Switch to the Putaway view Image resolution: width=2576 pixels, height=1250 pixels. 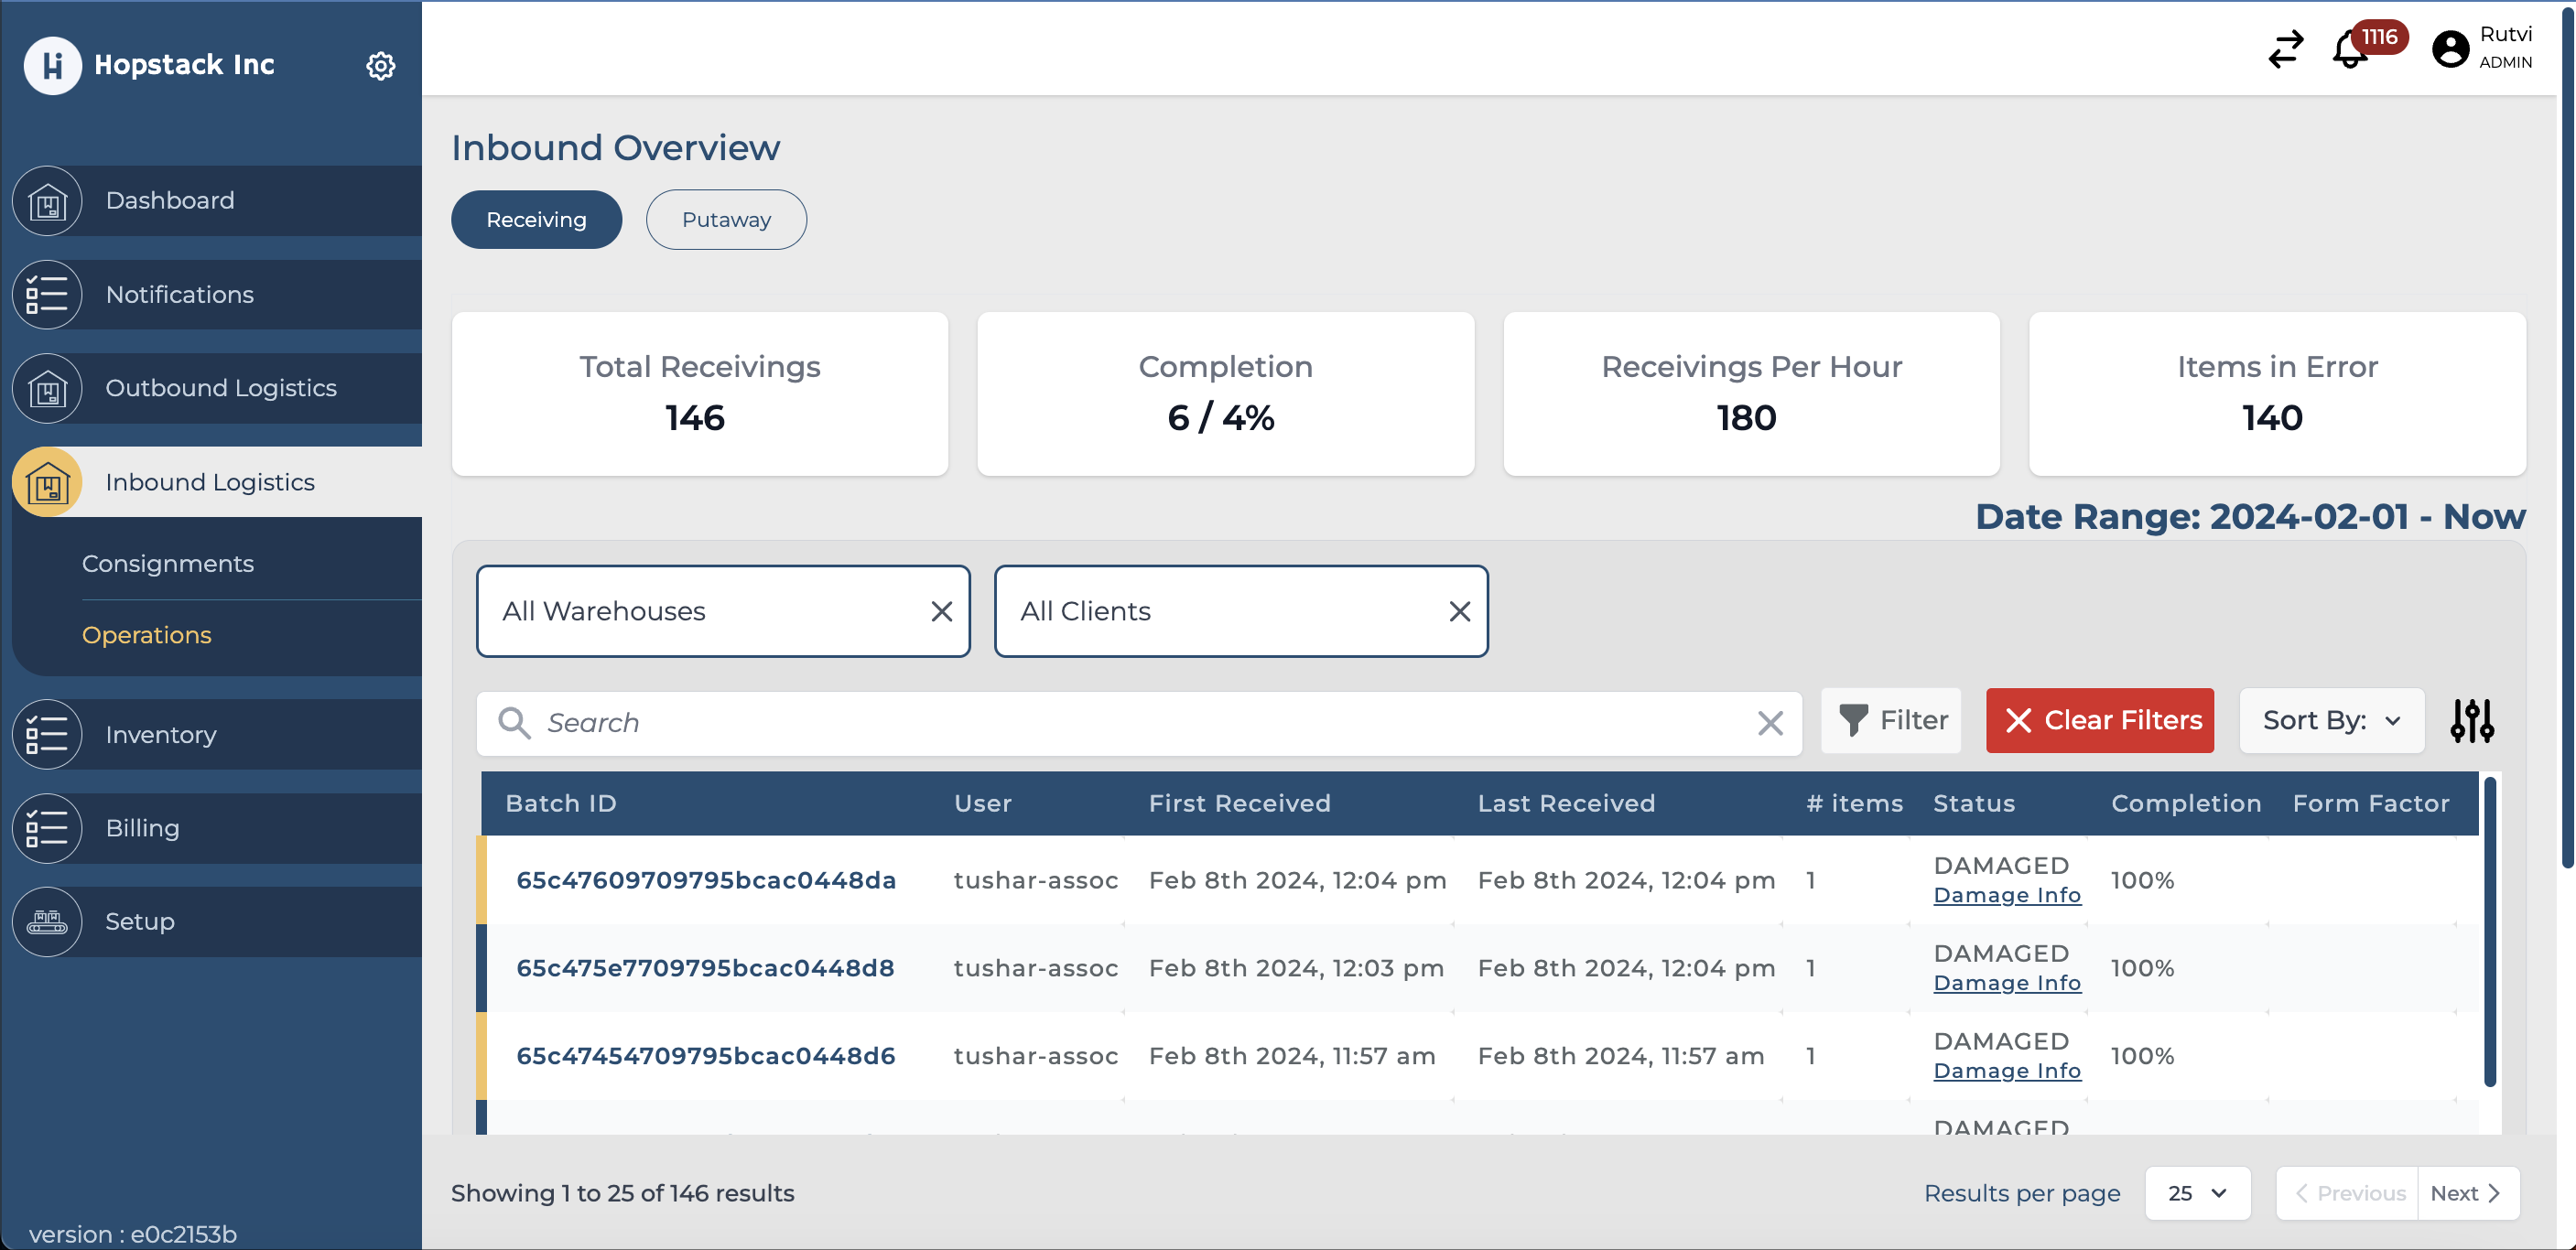(x=726, y=220)
